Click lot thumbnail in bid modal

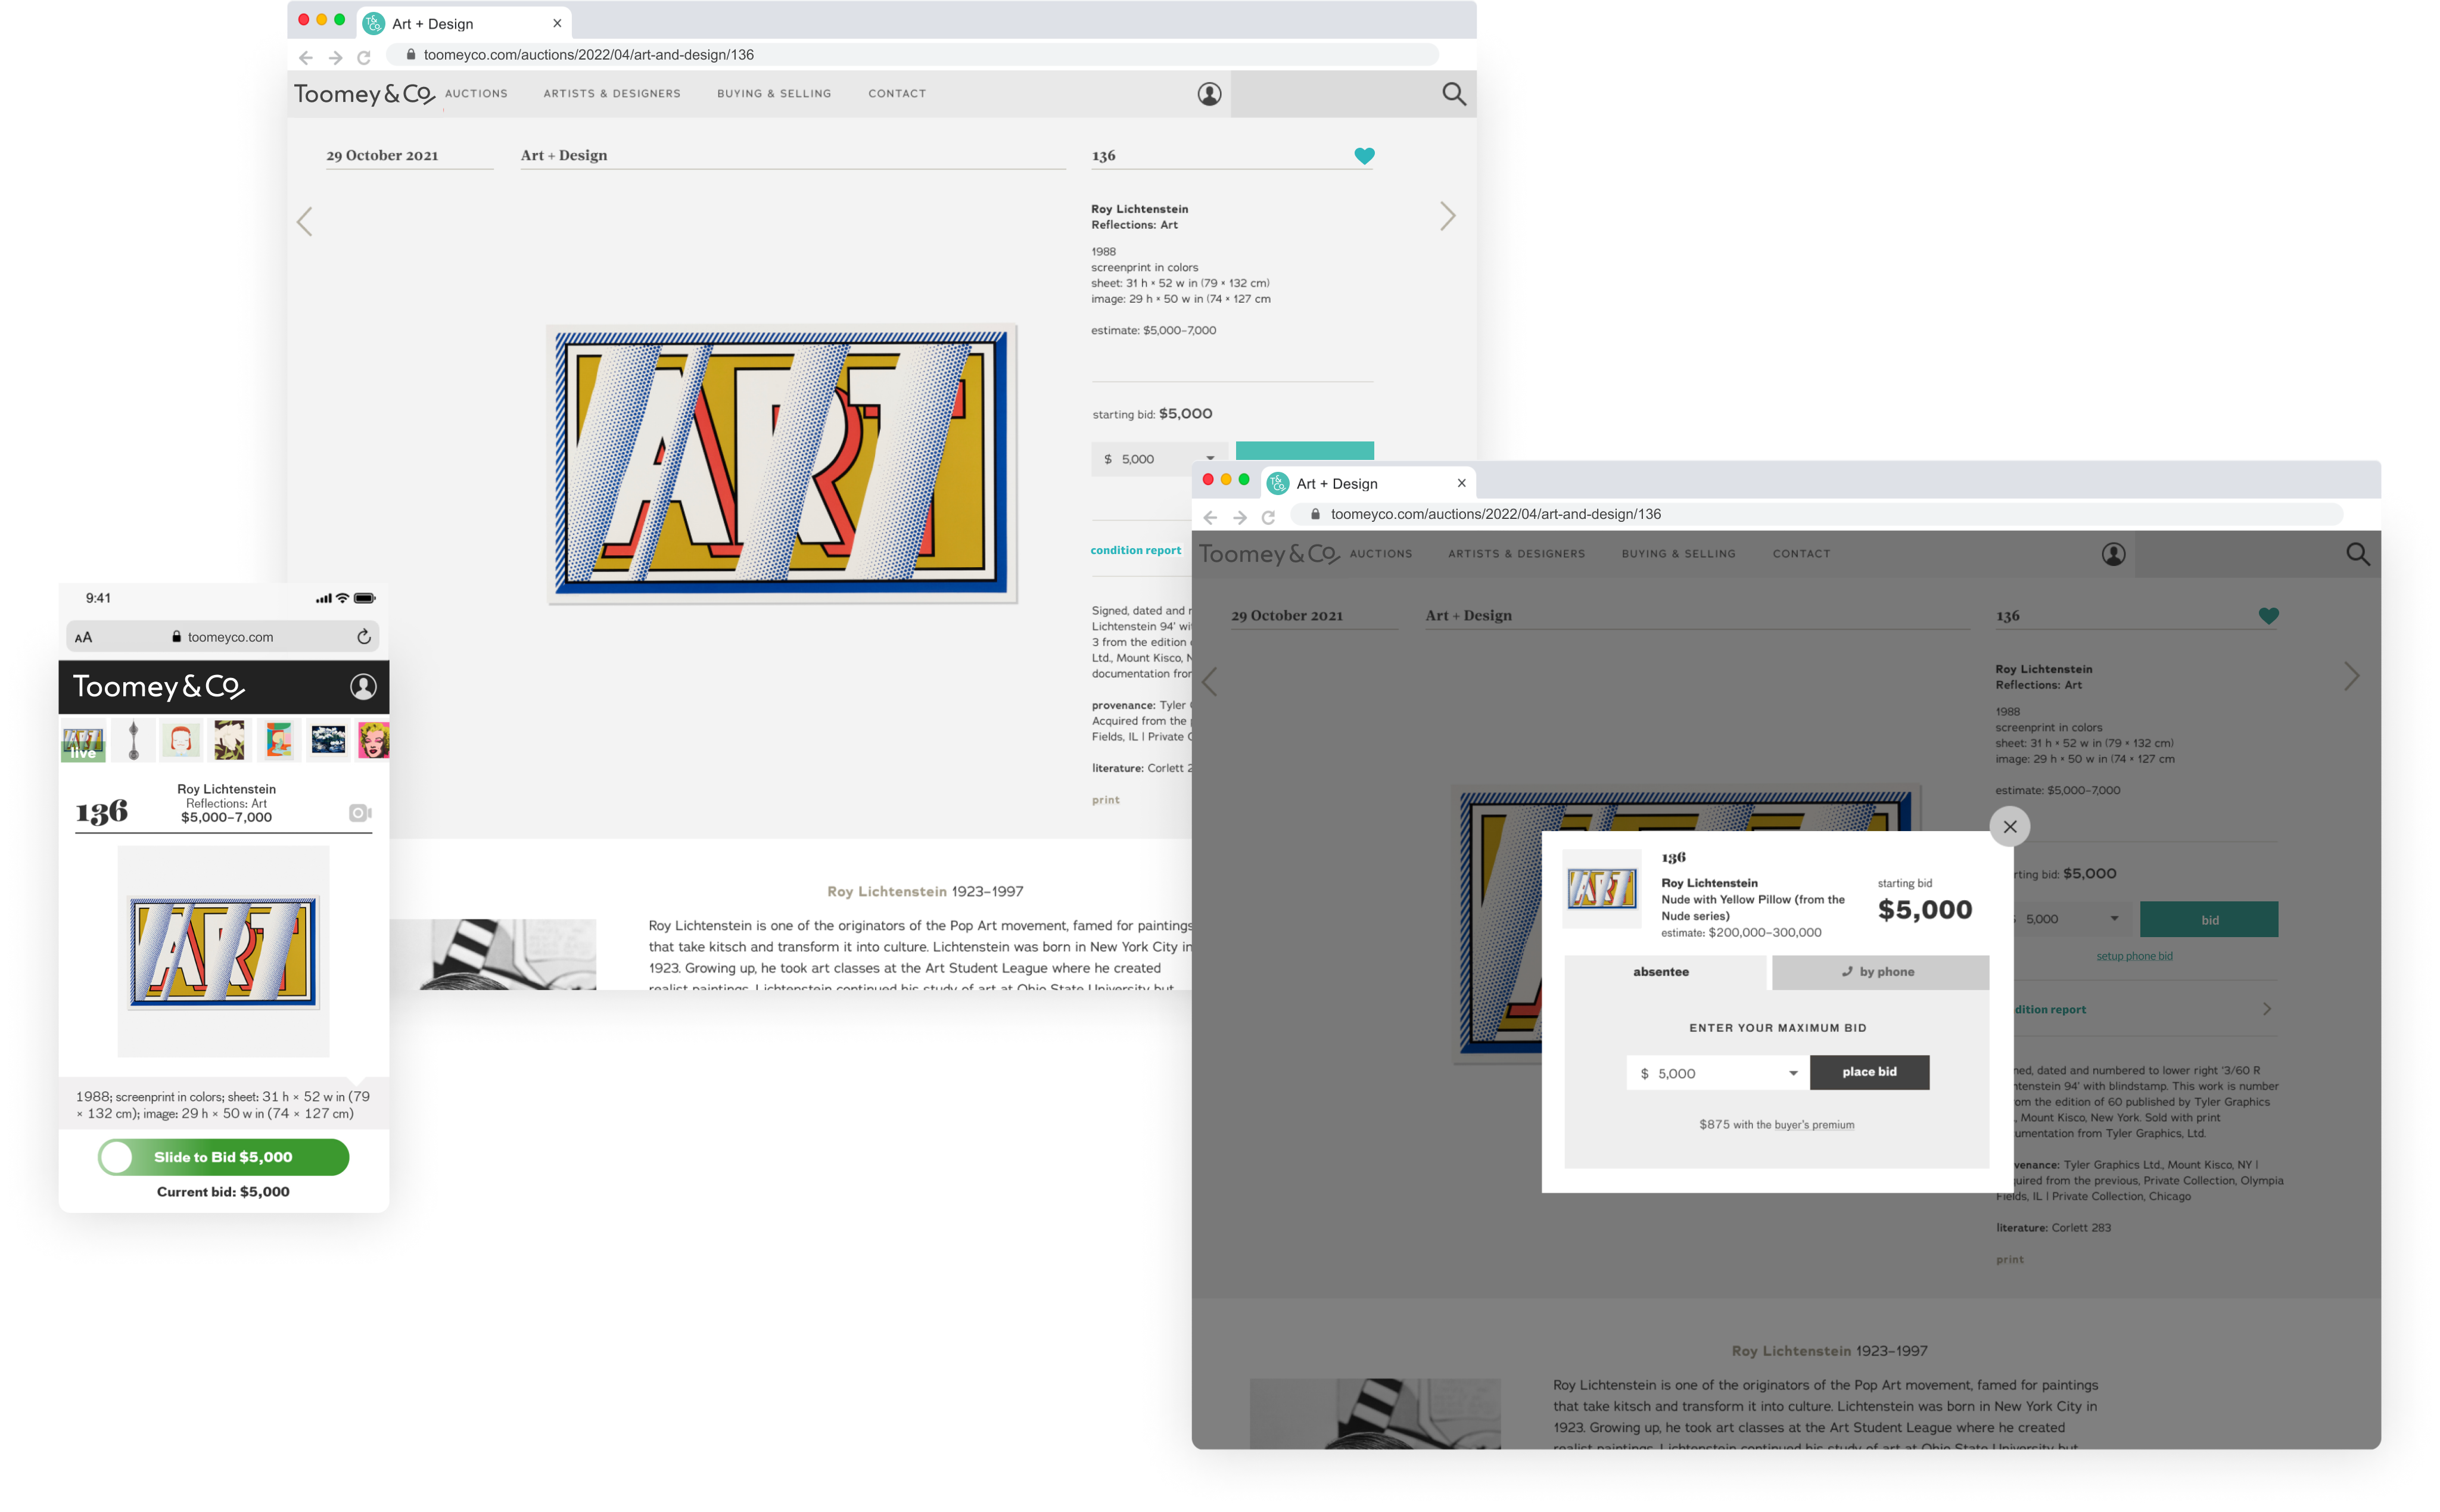point(1602,889)
